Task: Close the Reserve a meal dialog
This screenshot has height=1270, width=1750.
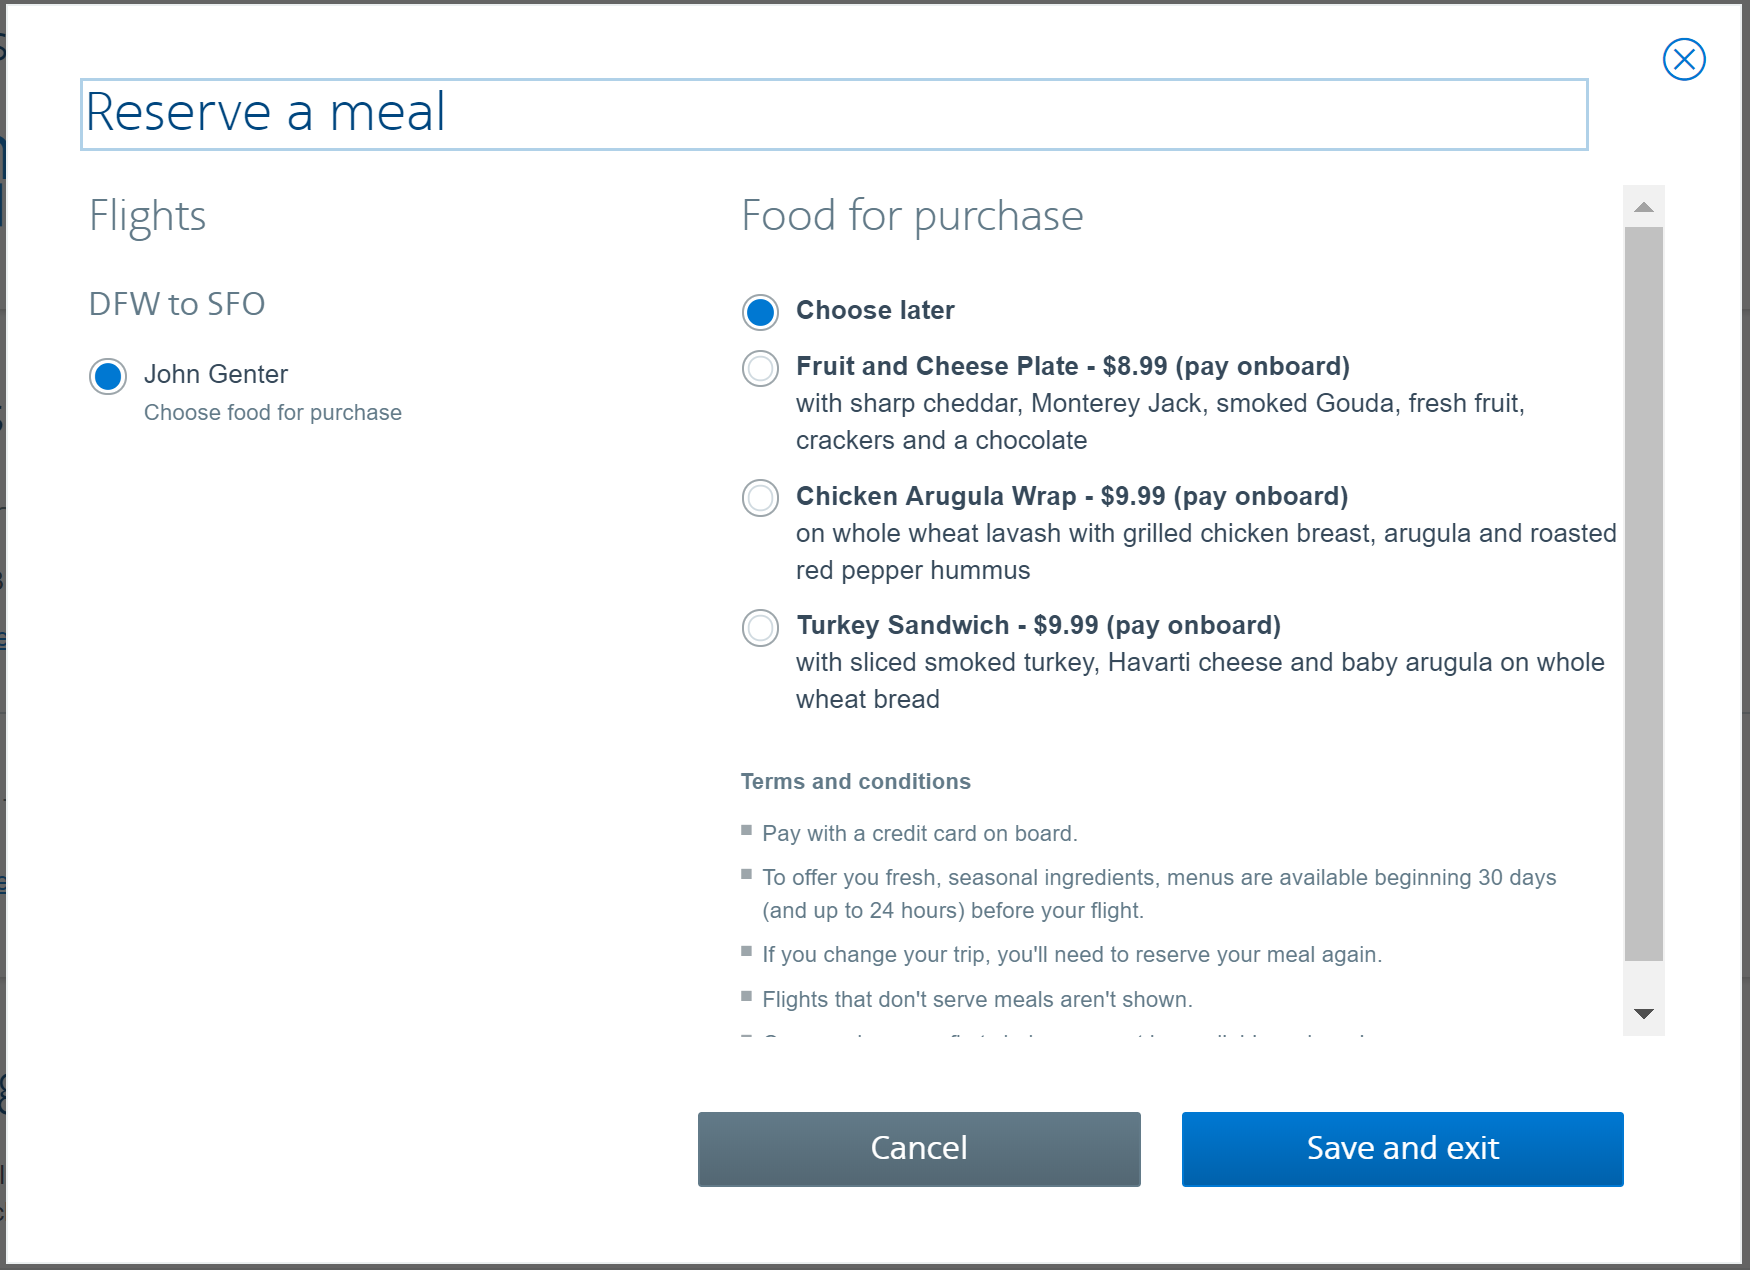Action: click(x=1684, y=60)
